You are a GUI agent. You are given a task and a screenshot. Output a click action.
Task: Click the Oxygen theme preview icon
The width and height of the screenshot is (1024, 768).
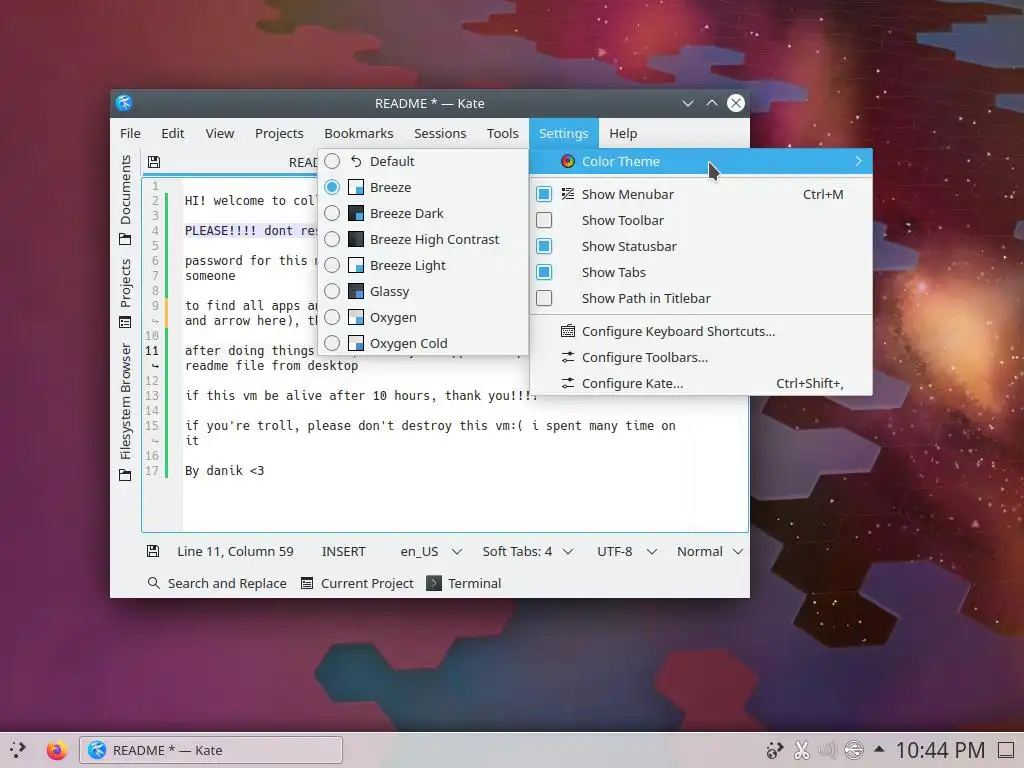click(356, 317)
